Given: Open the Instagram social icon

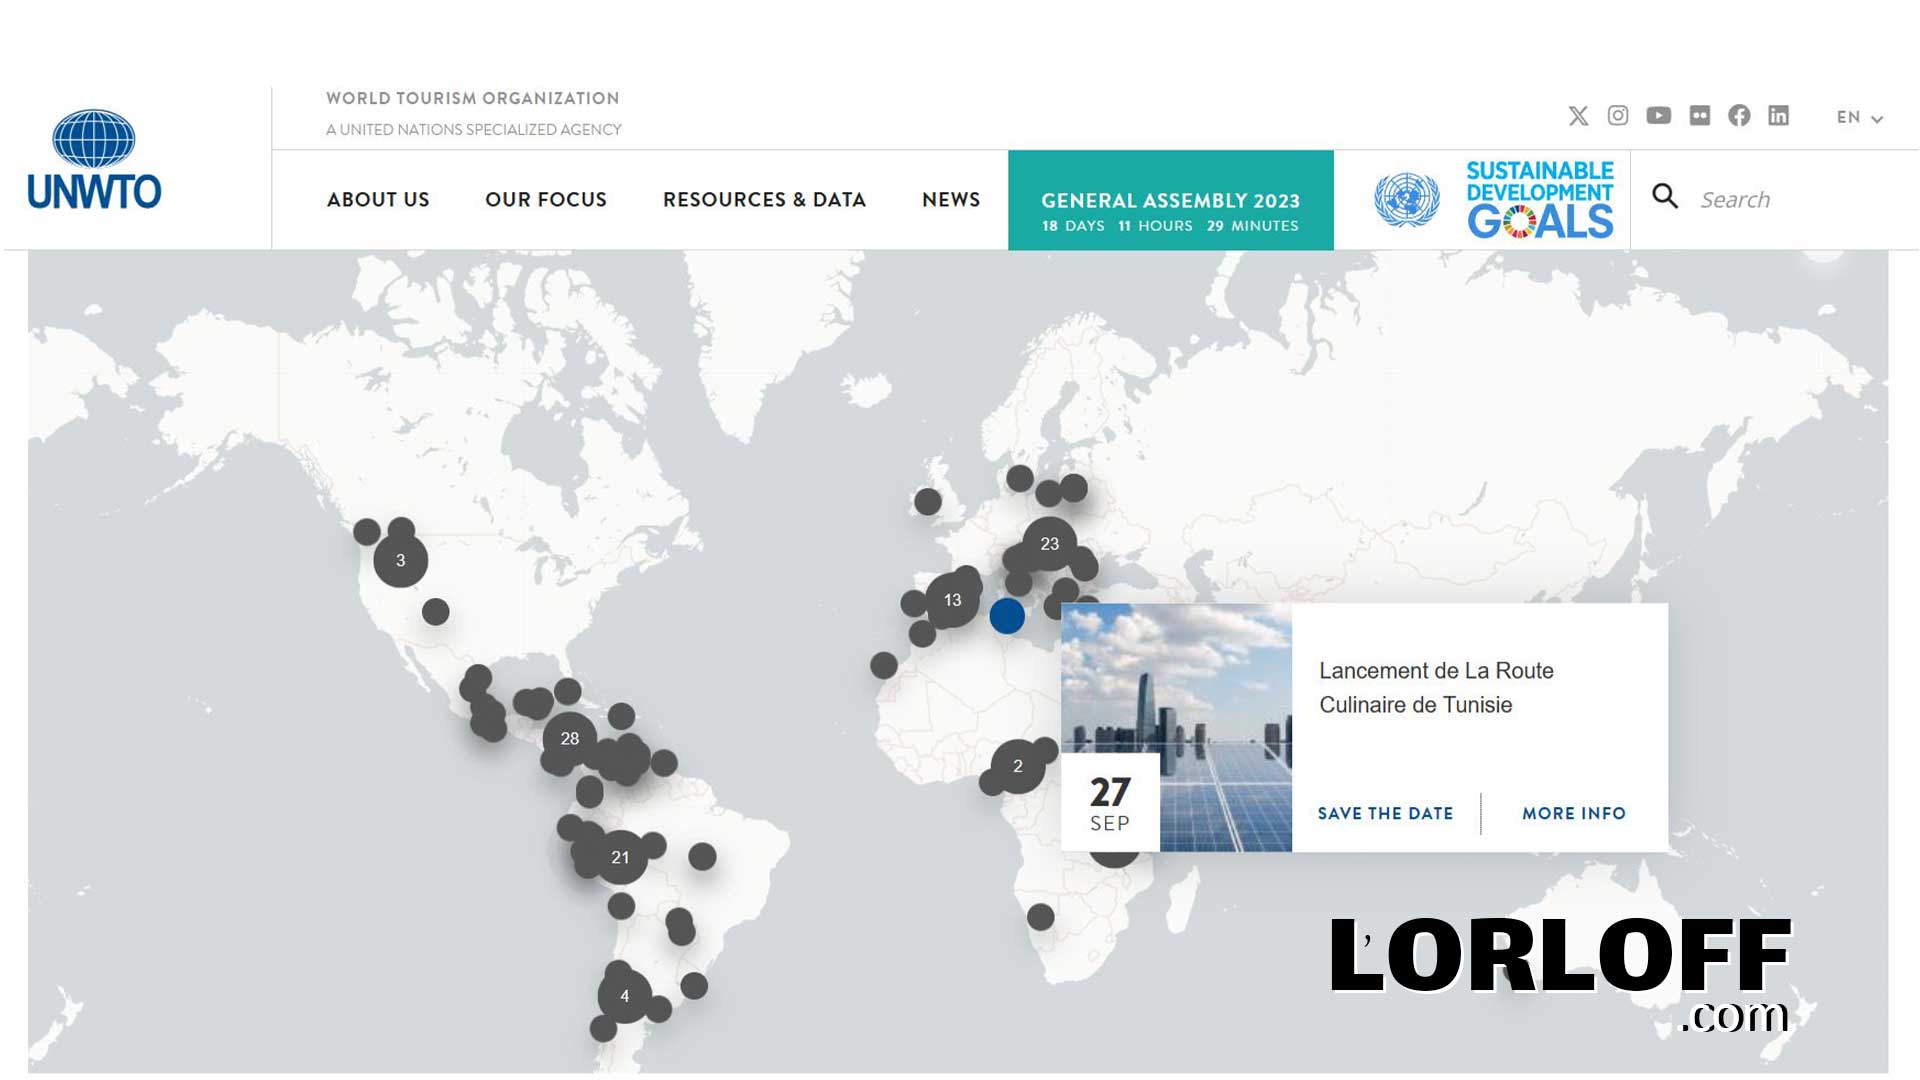Looking at the screenshot, I should tap(1618, 116).
